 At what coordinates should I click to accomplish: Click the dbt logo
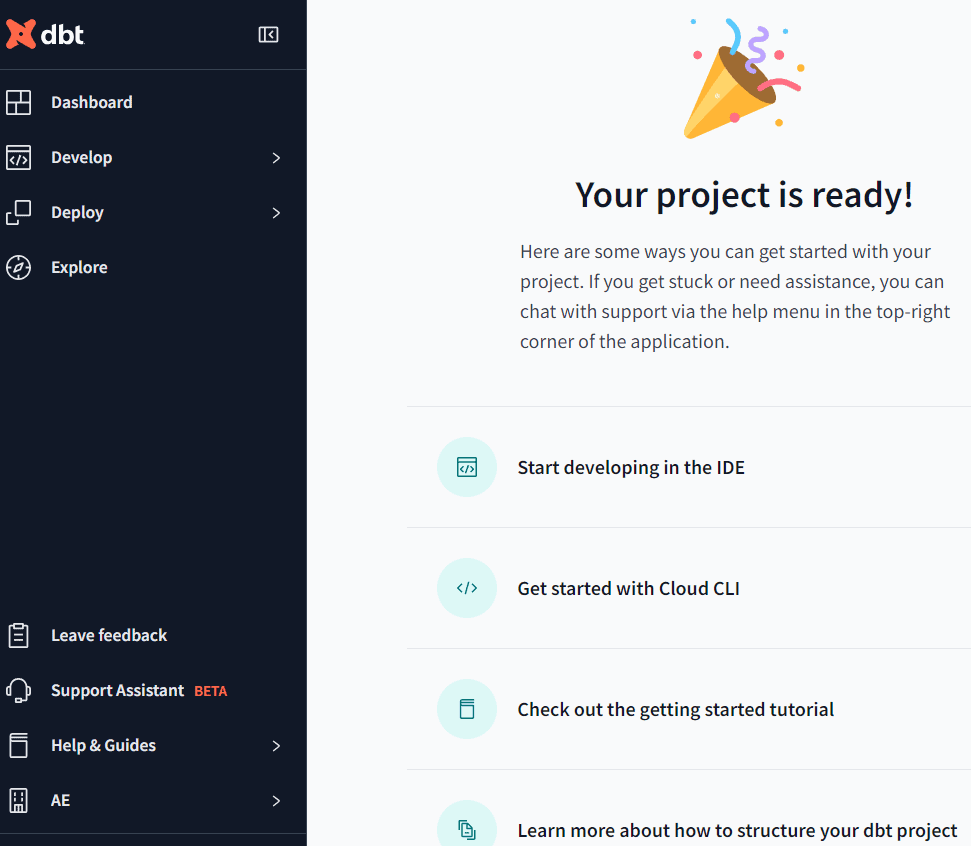45,34
